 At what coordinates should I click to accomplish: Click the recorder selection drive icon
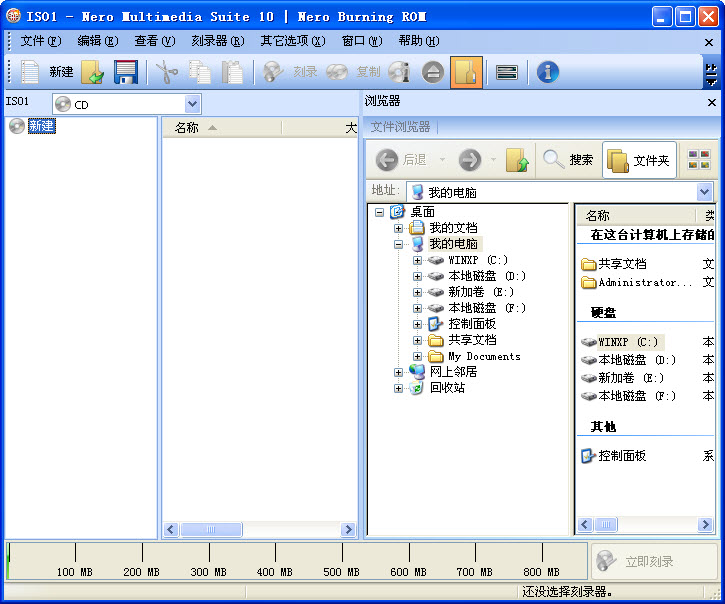point(507,72)
